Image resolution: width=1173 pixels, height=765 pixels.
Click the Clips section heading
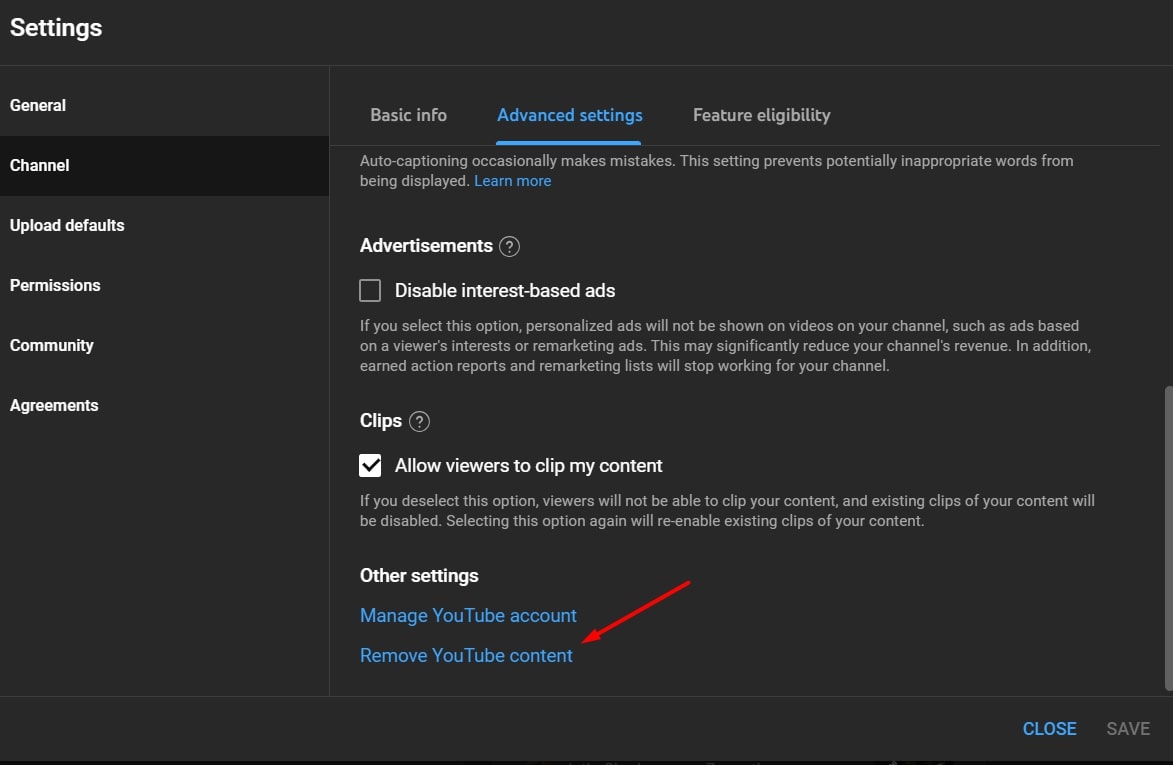381,420
